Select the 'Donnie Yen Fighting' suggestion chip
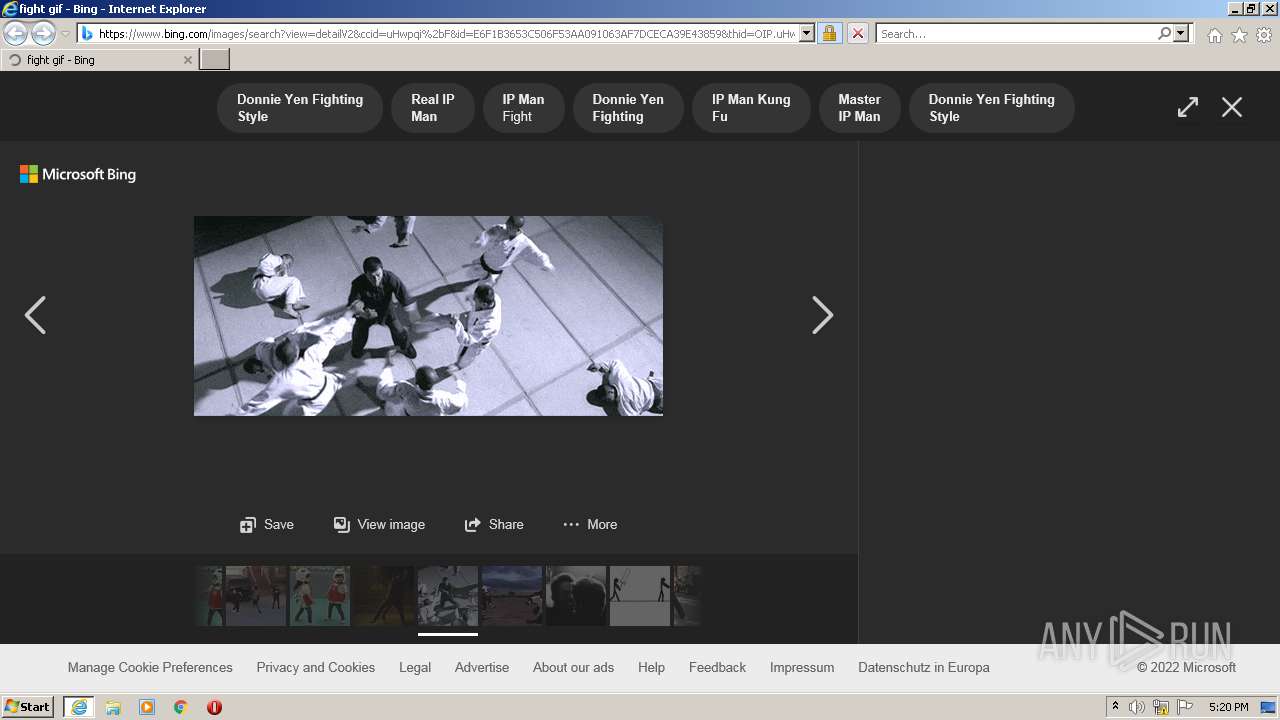Image resolution: width=1280 pixels, height=720 pixels. pyautogui.click(x=628, y=108)
